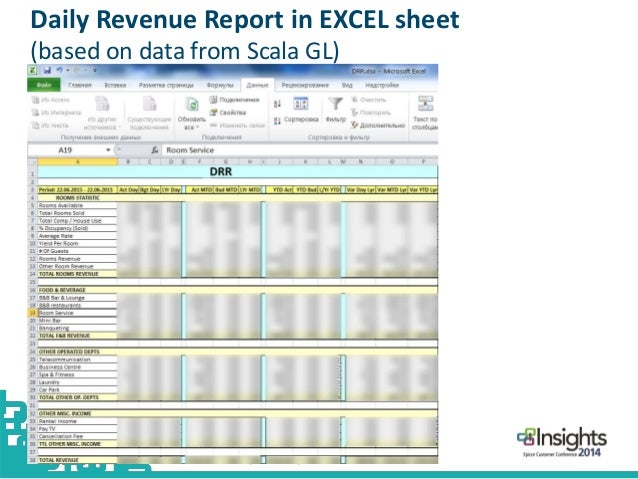
Task: Click the Name Box showing A19
Action: click(x=66, y=150)
